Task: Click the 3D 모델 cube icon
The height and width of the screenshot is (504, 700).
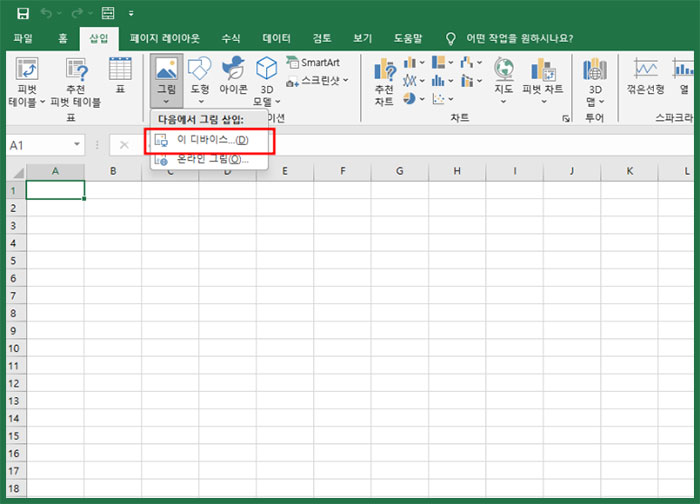Action: pos(267,69)
